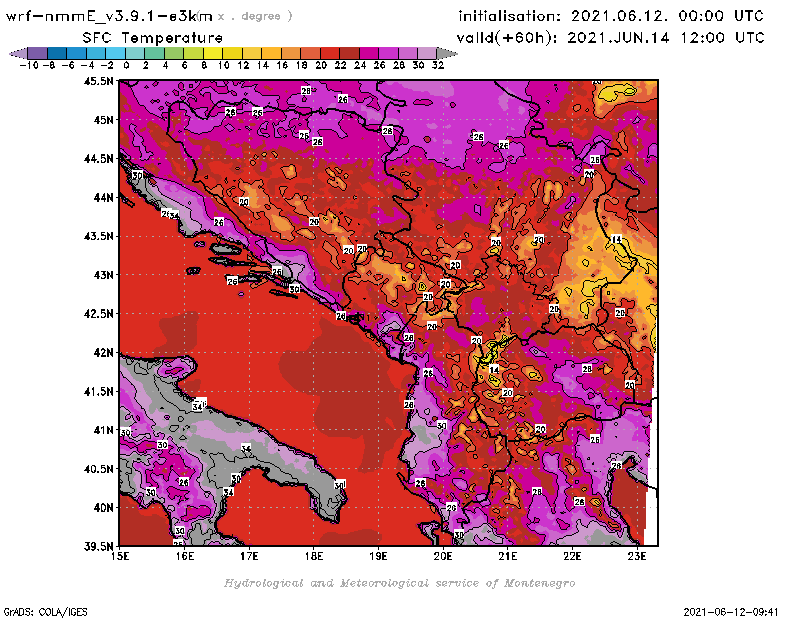Select the orange legend swatch between 14 and 16

pos(271,54)
